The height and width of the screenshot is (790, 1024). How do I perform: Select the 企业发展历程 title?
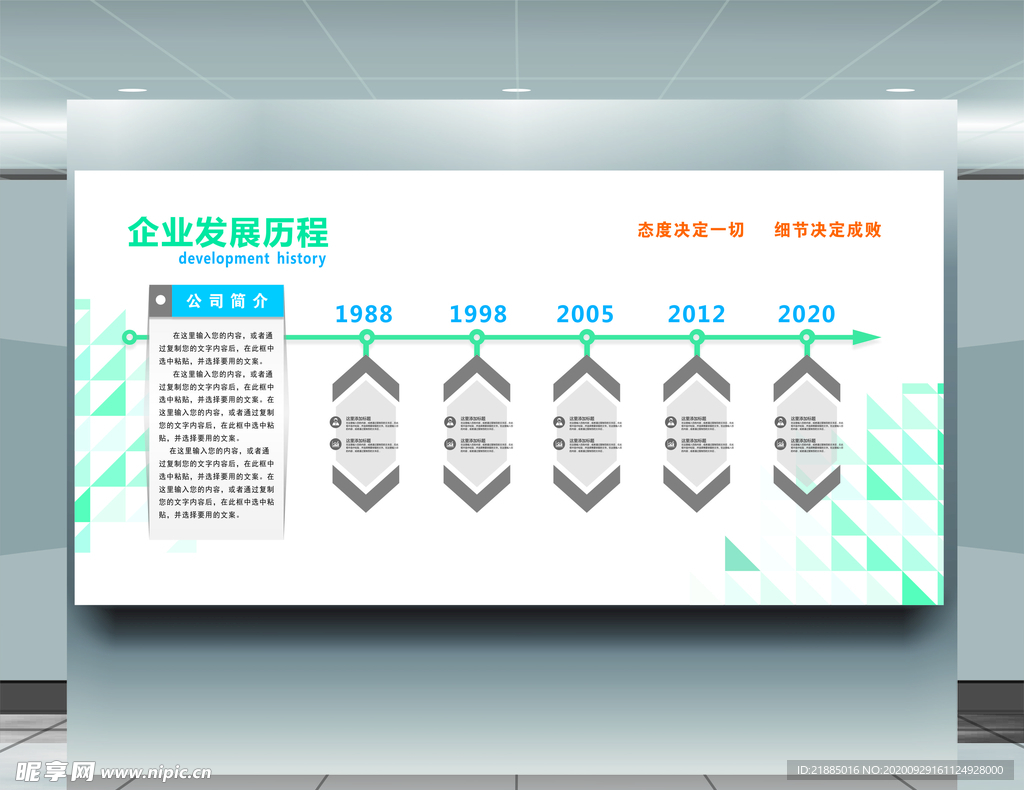coord(228,233)
